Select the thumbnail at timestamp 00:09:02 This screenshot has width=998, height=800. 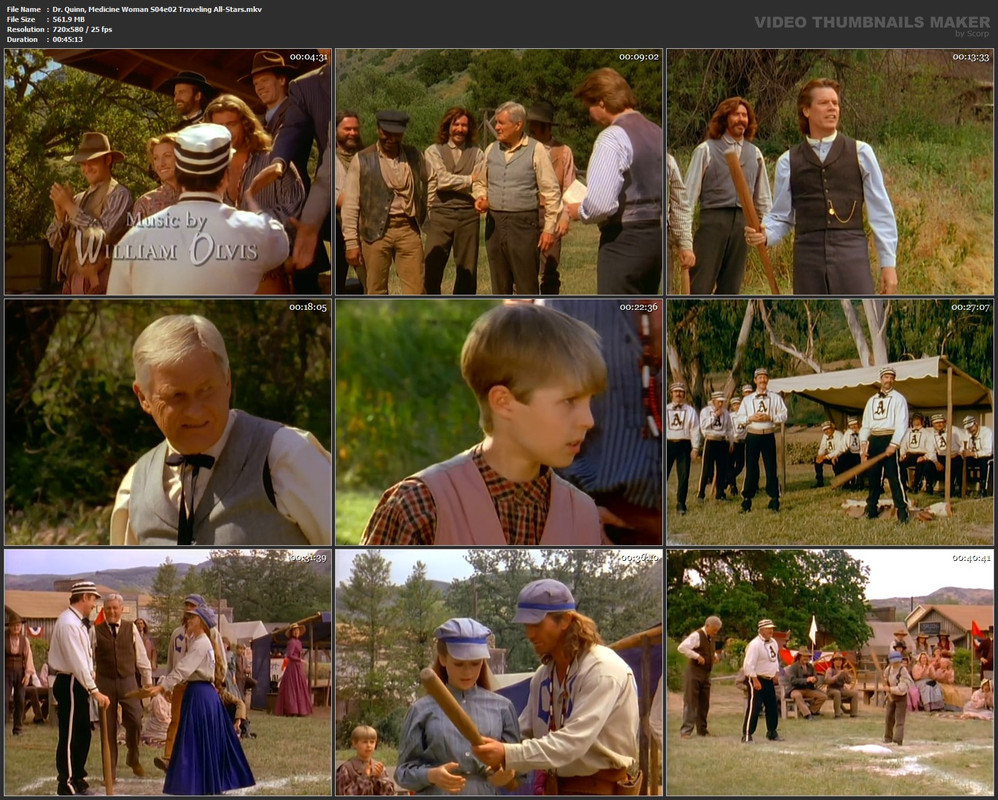(499, 172)
